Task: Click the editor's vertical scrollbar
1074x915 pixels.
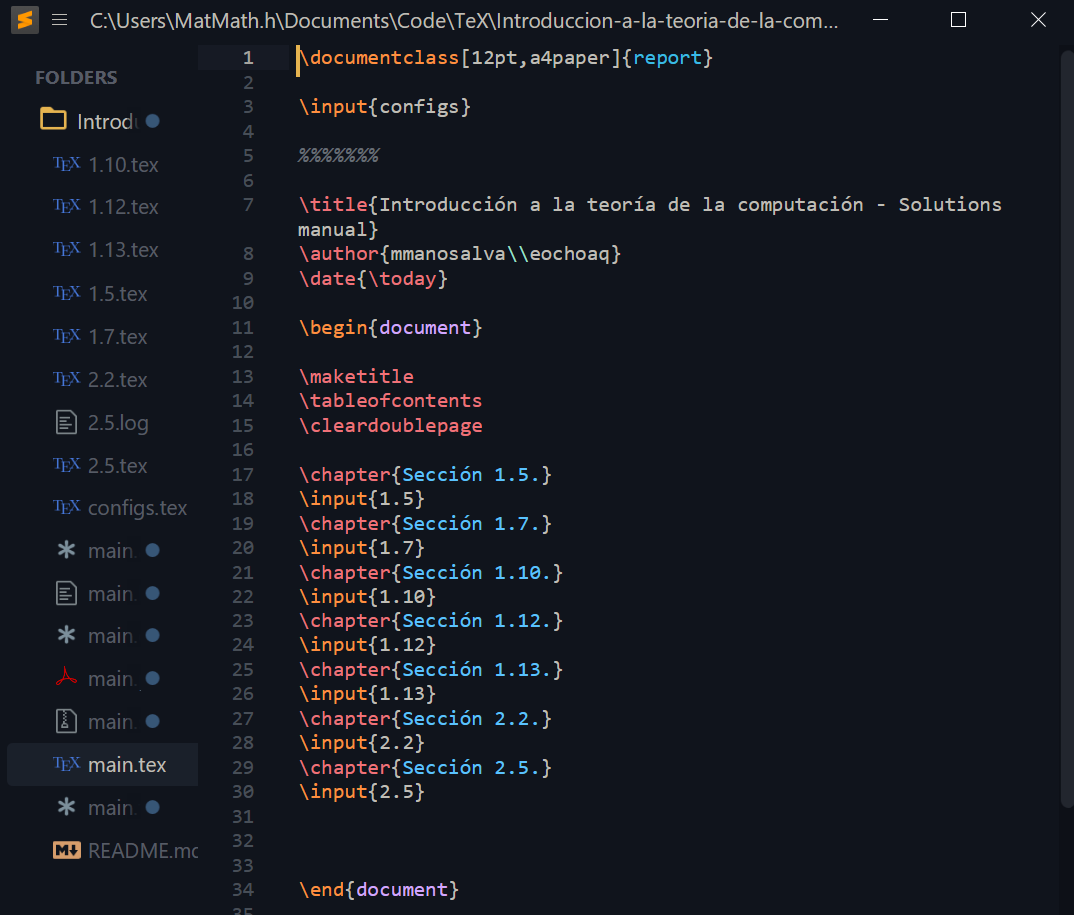Action: click(1066, 428)
